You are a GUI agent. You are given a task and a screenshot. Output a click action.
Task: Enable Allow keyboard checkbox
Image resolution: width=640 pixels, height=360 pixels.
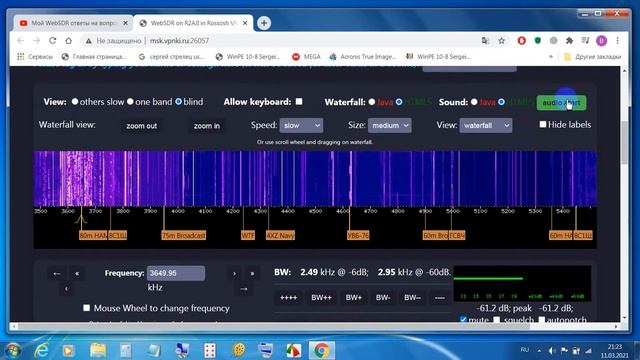(x=299, y=101)
